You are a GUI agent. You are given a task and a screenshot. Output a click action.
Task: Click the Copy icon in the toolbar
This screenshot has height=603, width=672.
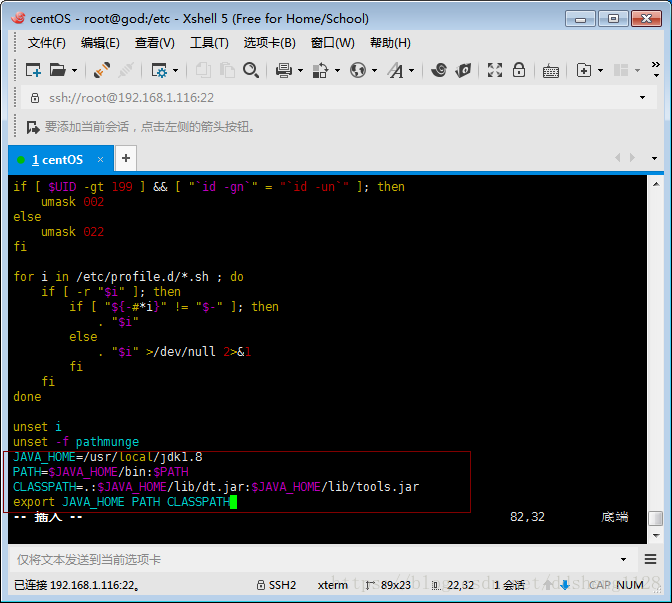tap(203, 70)
